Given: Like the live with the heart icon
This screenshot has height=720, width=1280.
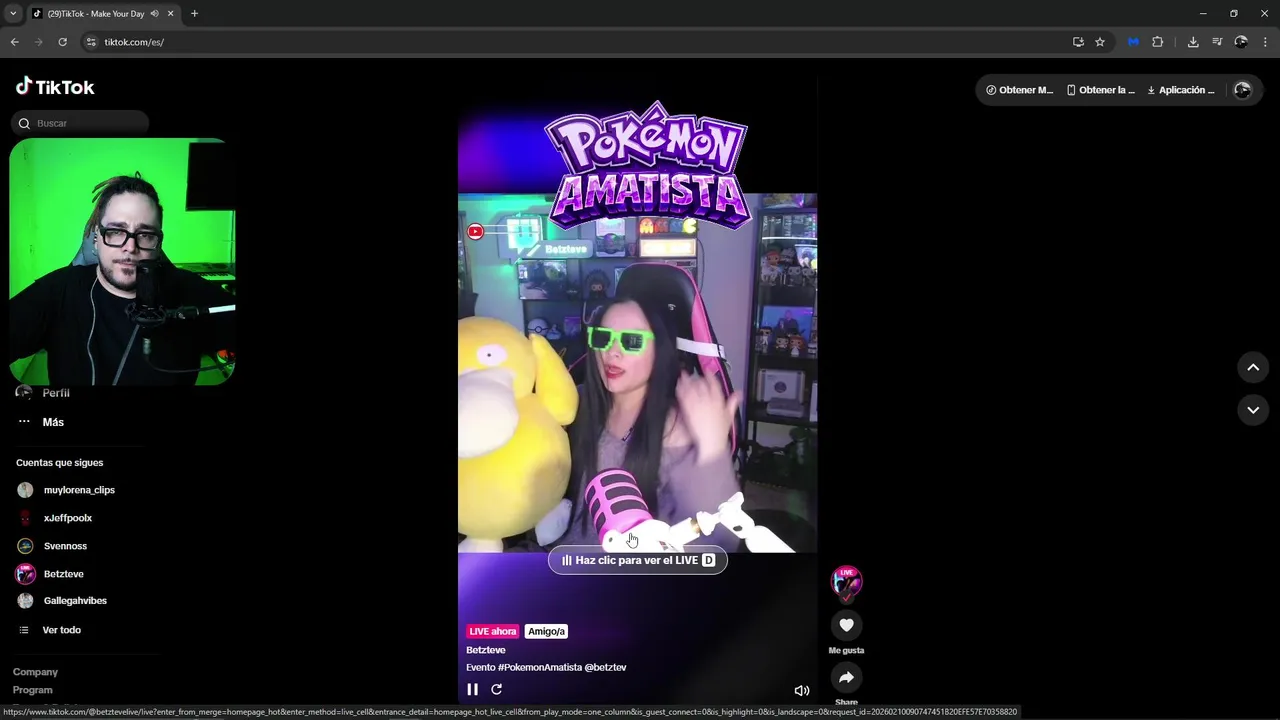Looking at the screenshot, I should click(x=846, y=625).
